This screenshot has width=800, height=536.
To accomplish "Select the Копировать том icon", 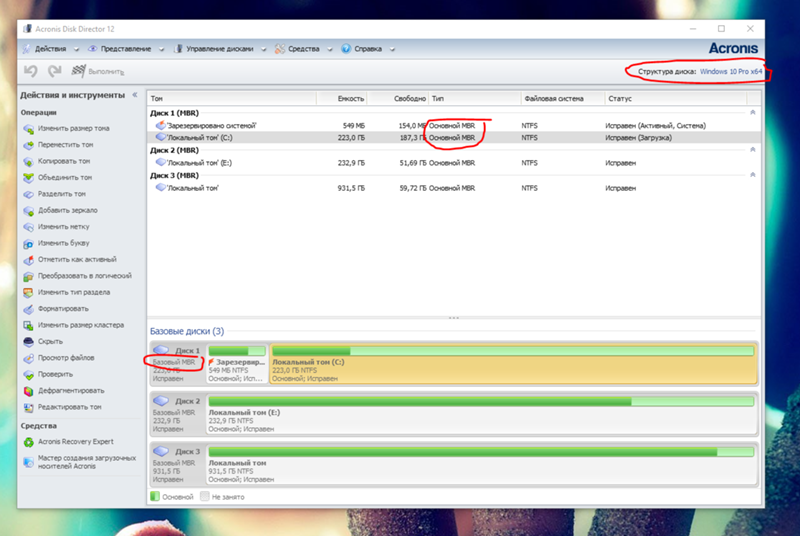I will point(29,162).
